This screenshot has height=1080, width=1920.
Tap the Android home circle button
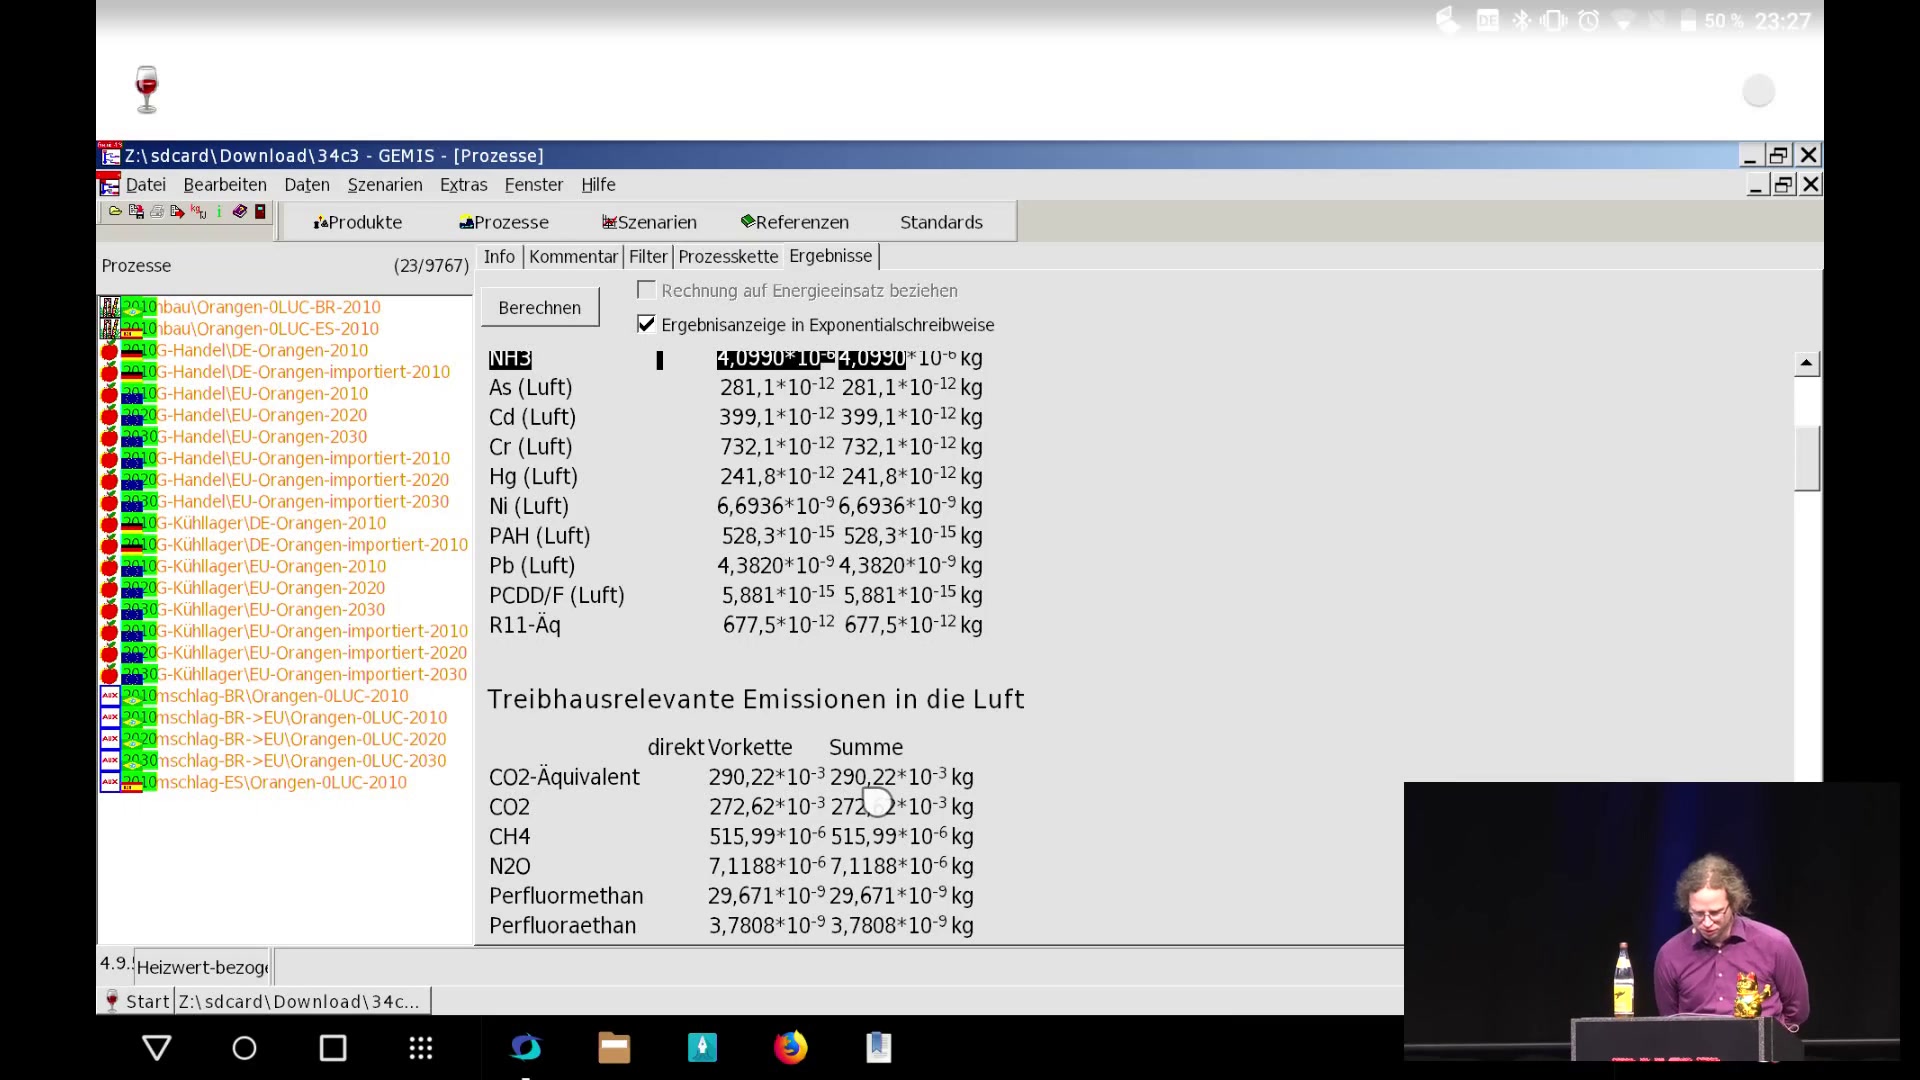pos(244,1048)
